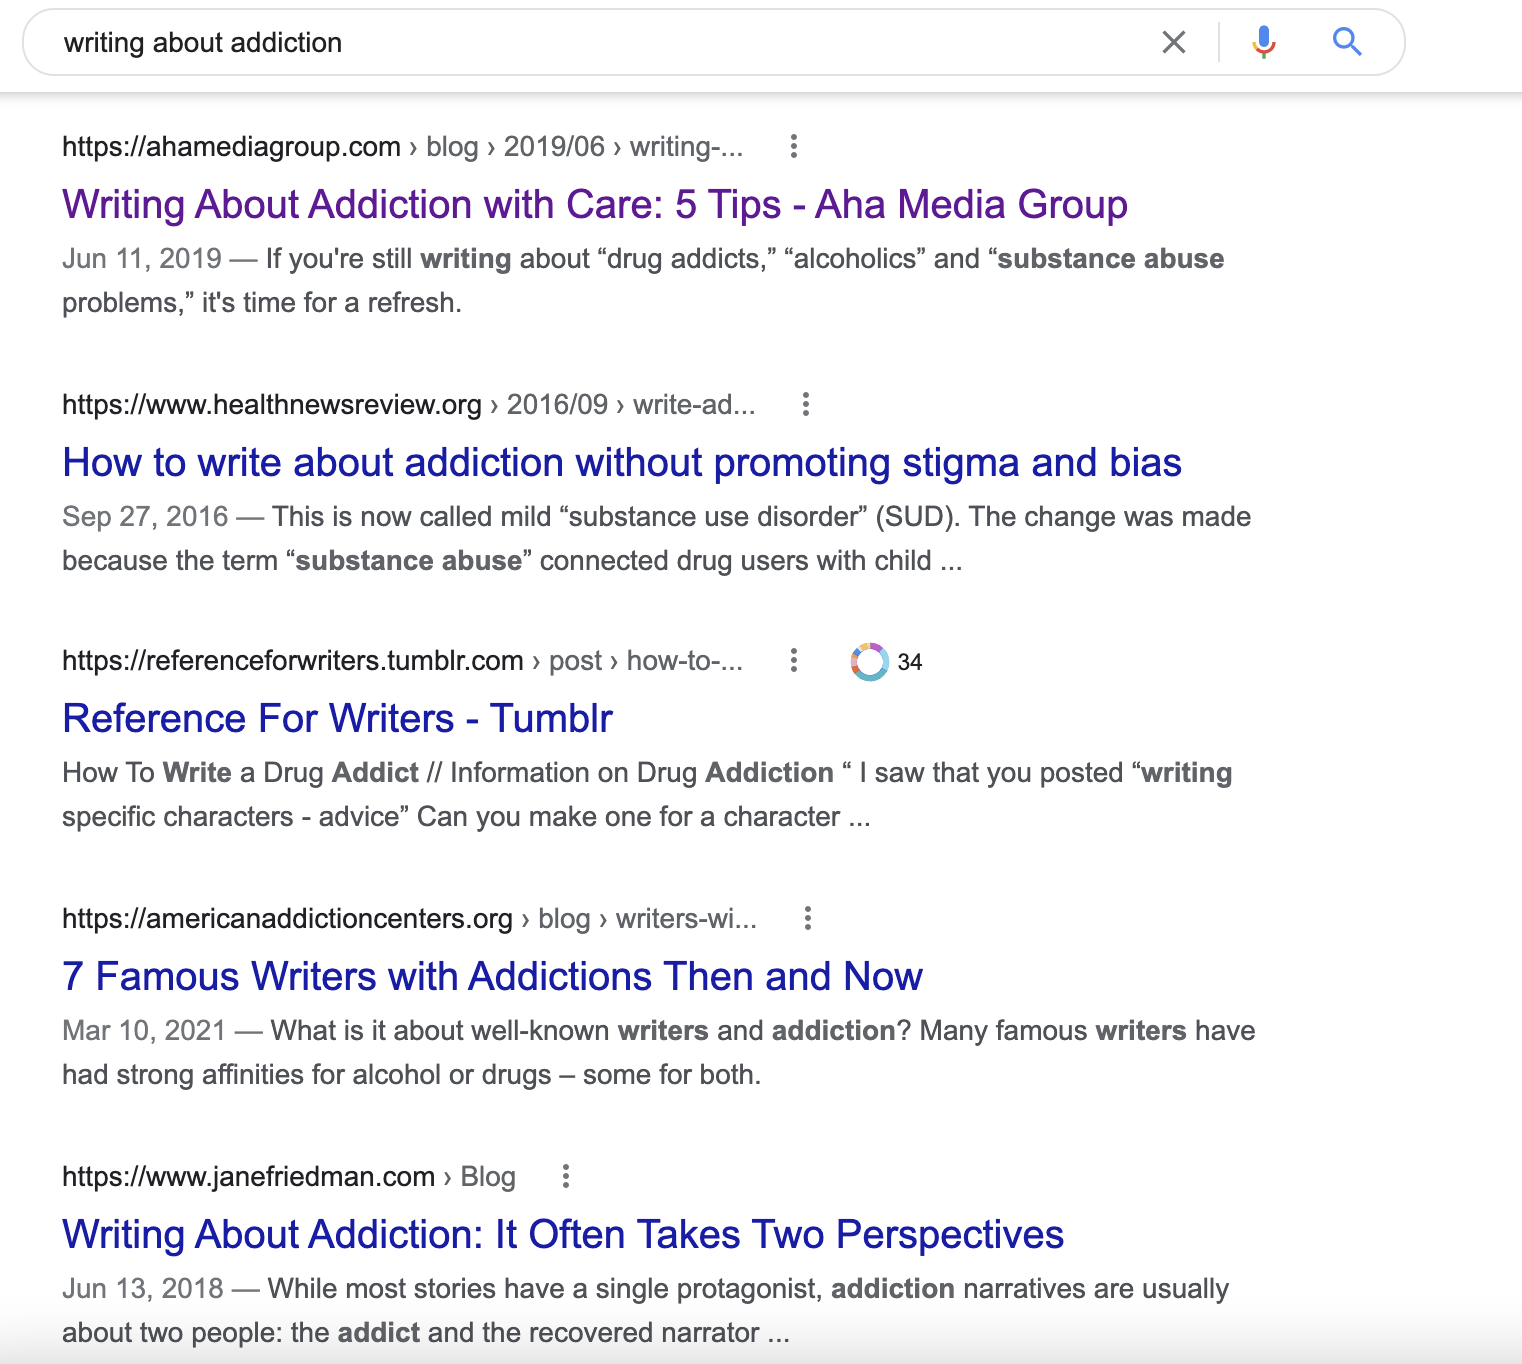Click the 'Jun 11, 2019' snippet date

[x=142, y=259]
